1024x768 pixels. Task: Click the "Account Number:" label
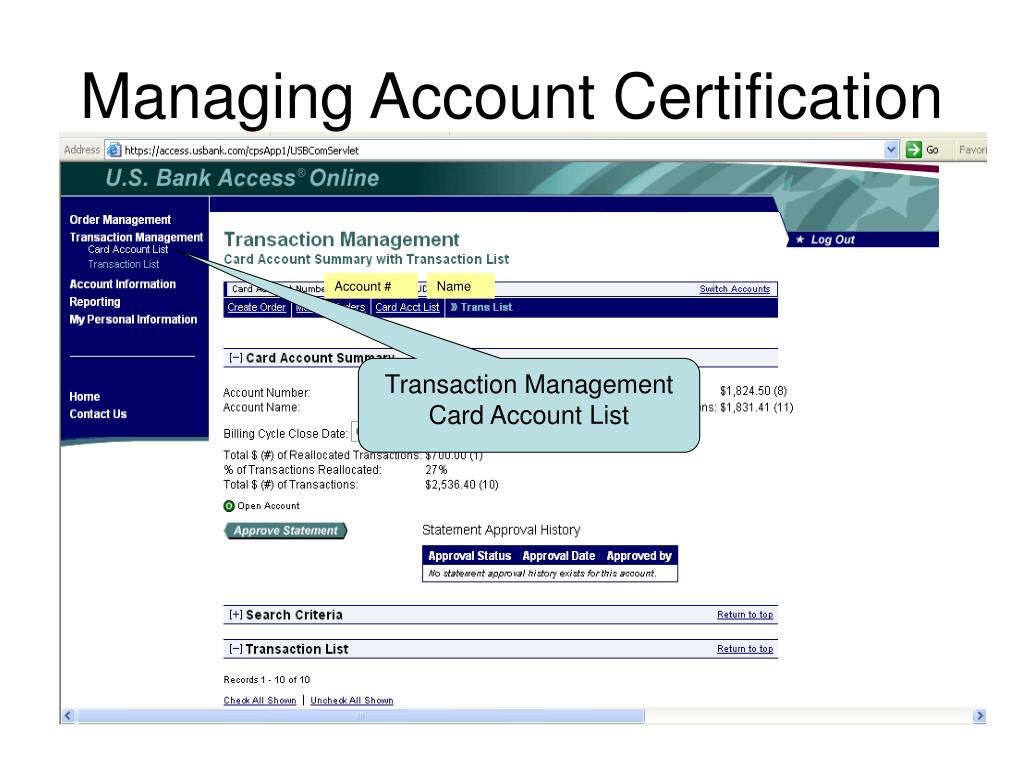(266, 393)
